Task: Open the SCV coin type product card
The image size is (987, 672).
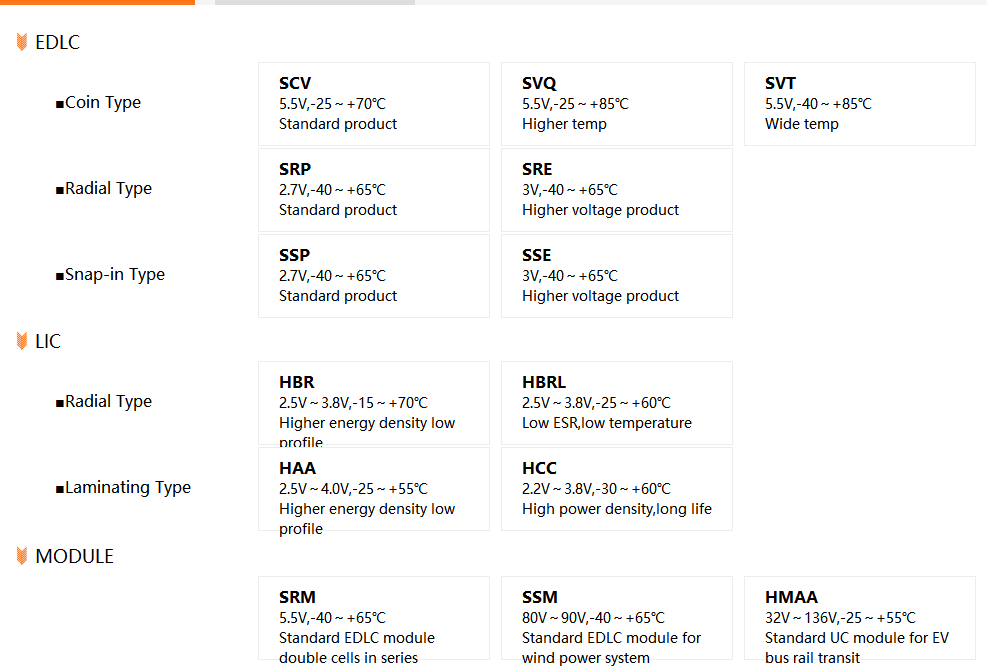Action: [374, 104]
